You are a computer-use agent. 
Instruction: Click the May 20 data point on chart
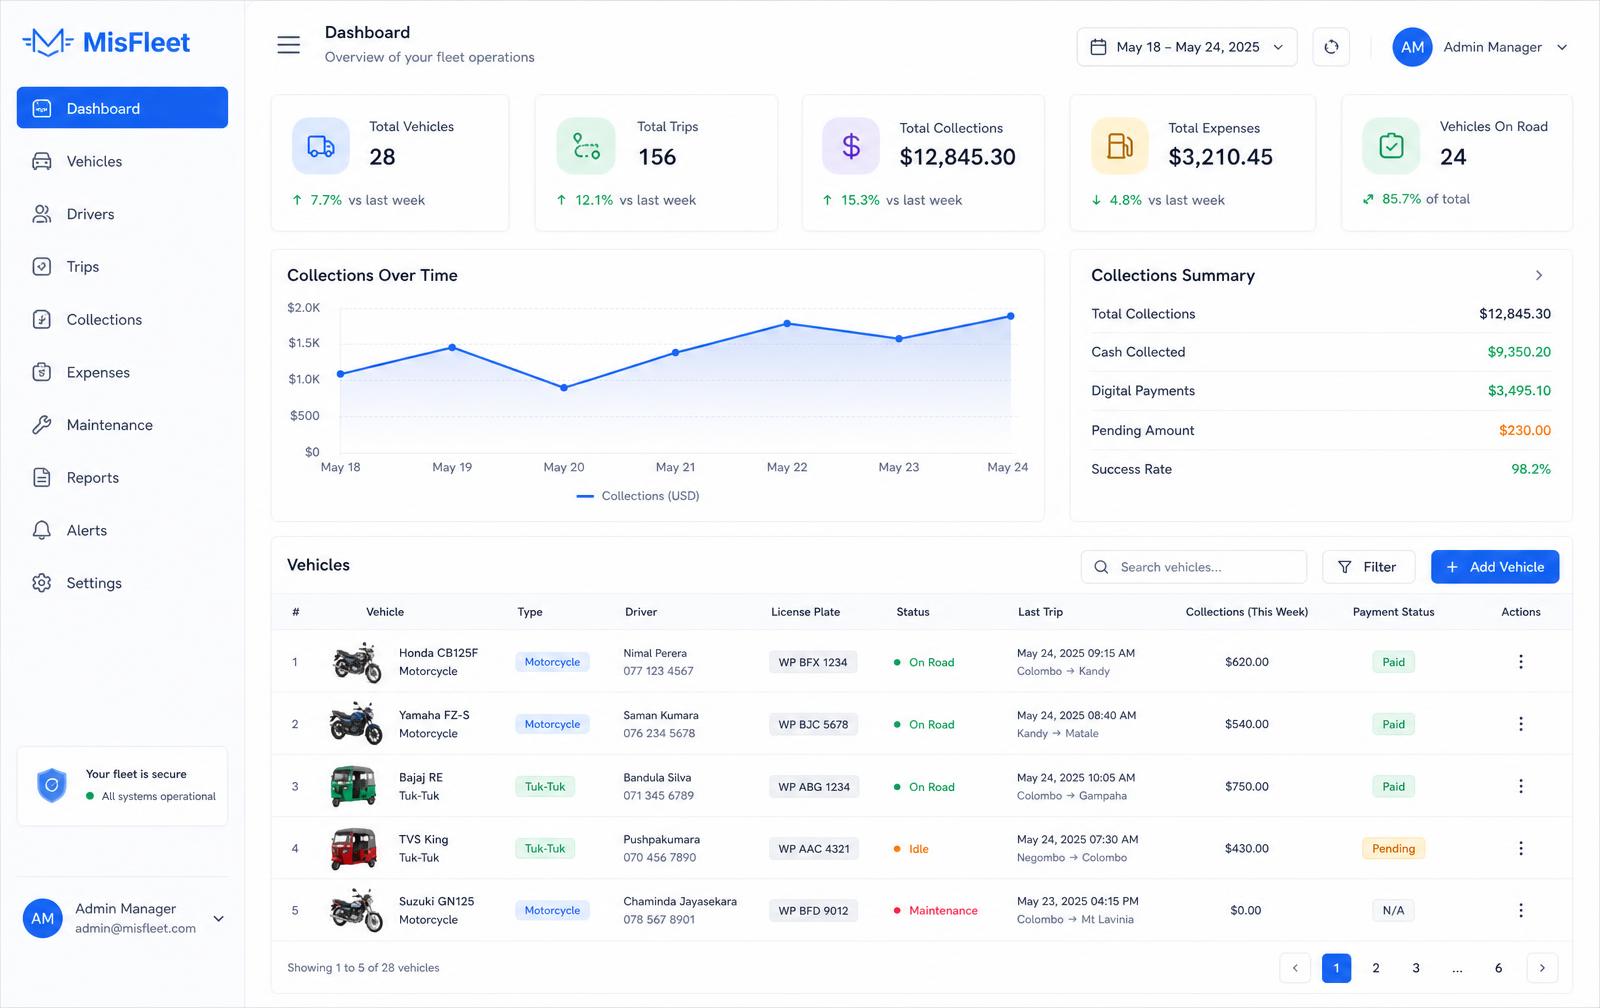564,388
